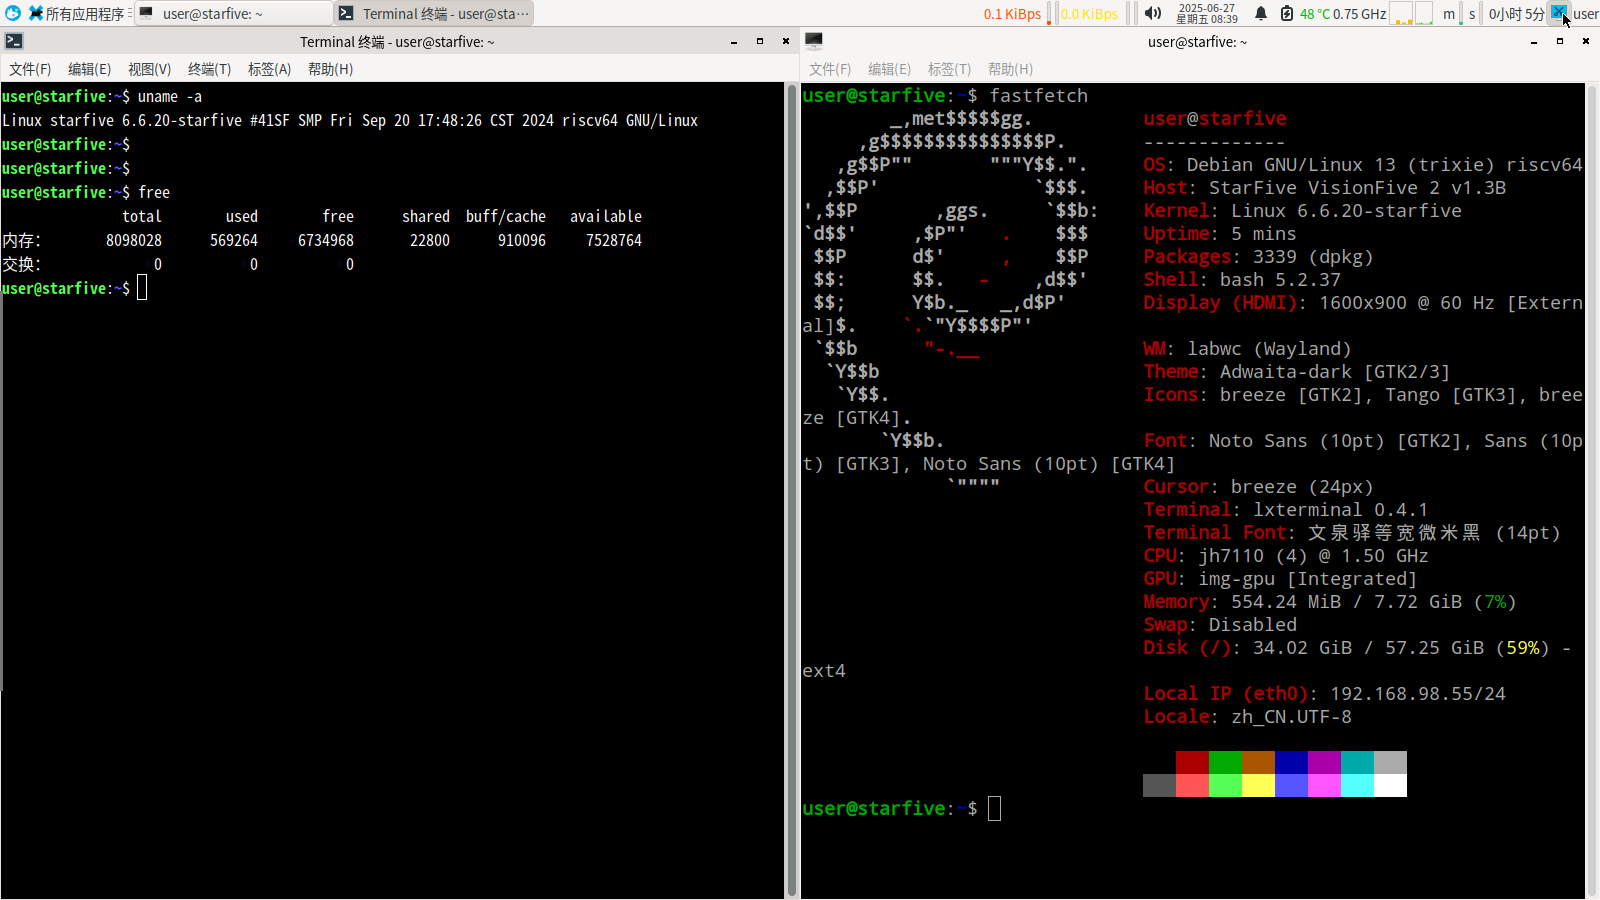Click the green color block in fastfetch palette
This screenshot has height=900, width=1600.
tap(1225, 762)
